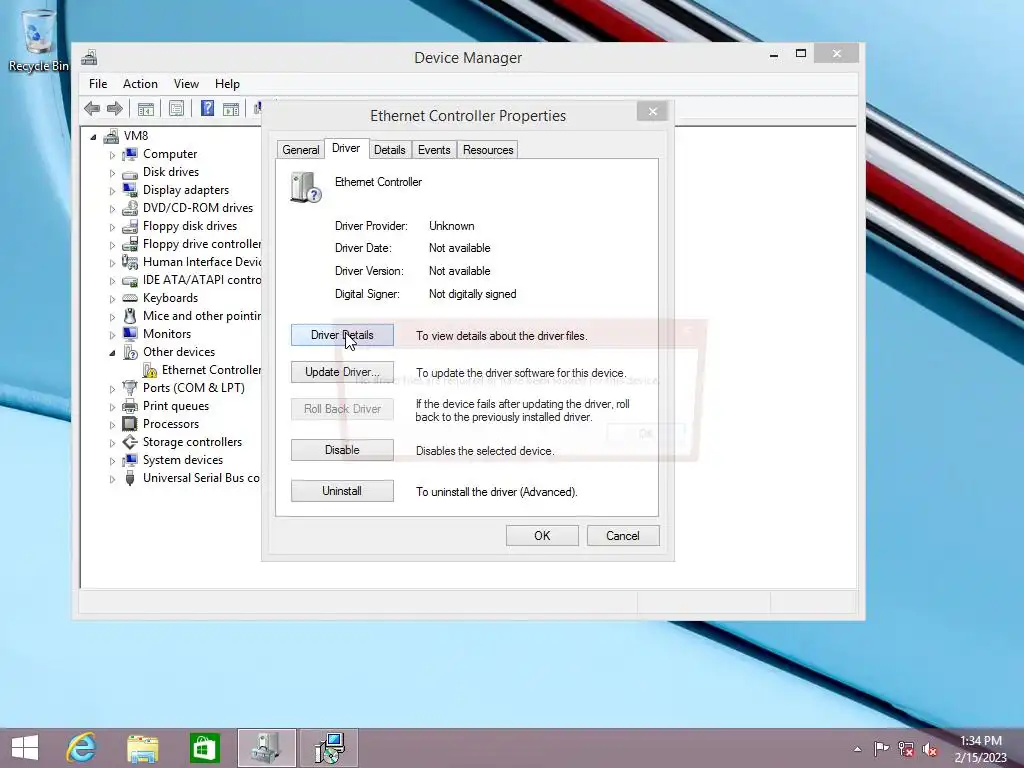Click the muted speaker tray icon
Screen dimensions: 1024x768
(x=930, y=749)
